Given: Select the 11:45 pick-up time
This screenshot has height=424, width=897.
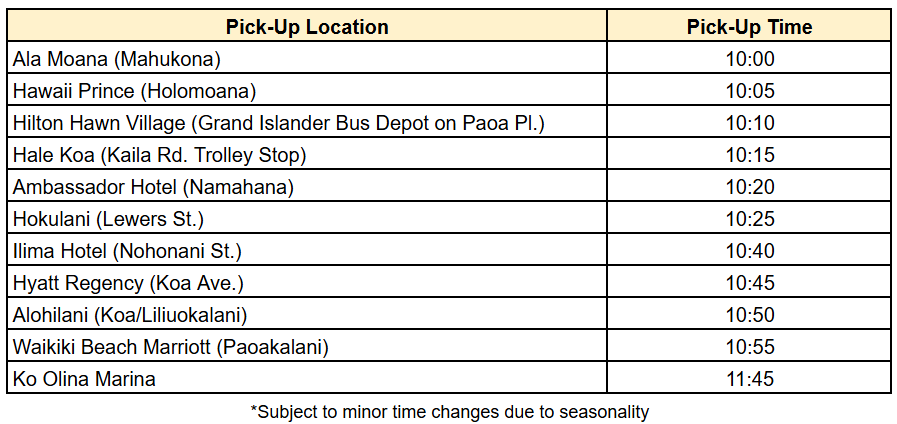Looking at the screenshot, I should click(x=749, y=379).
